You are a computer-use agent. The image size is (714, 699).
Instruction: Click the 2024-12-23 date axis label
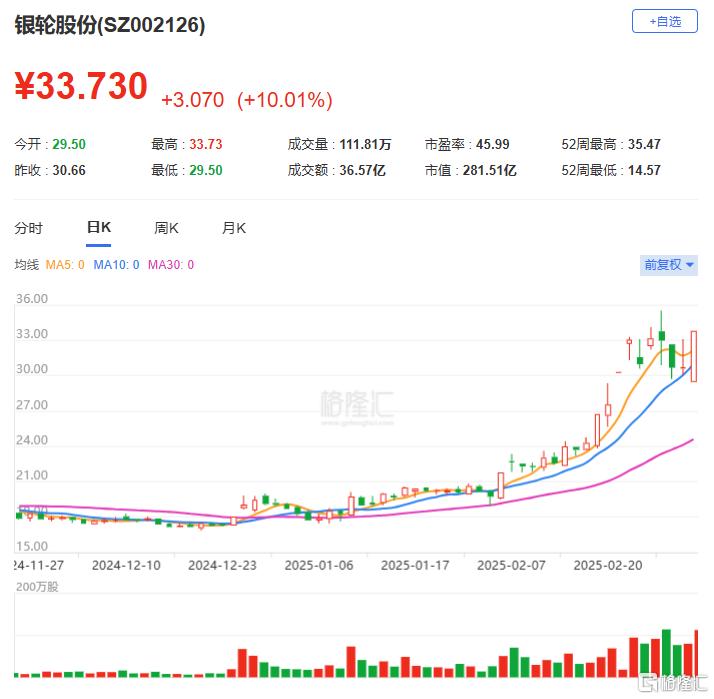tap(222, 566)
